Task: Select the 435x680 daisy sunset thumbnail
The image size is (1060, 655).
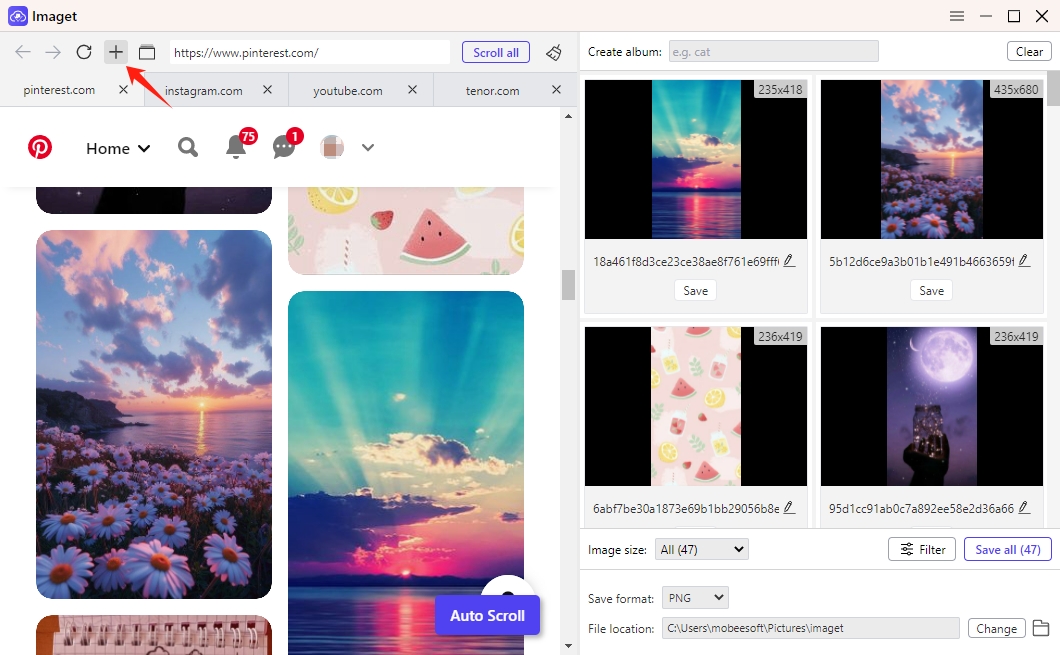Action: (x=932, y=160)
